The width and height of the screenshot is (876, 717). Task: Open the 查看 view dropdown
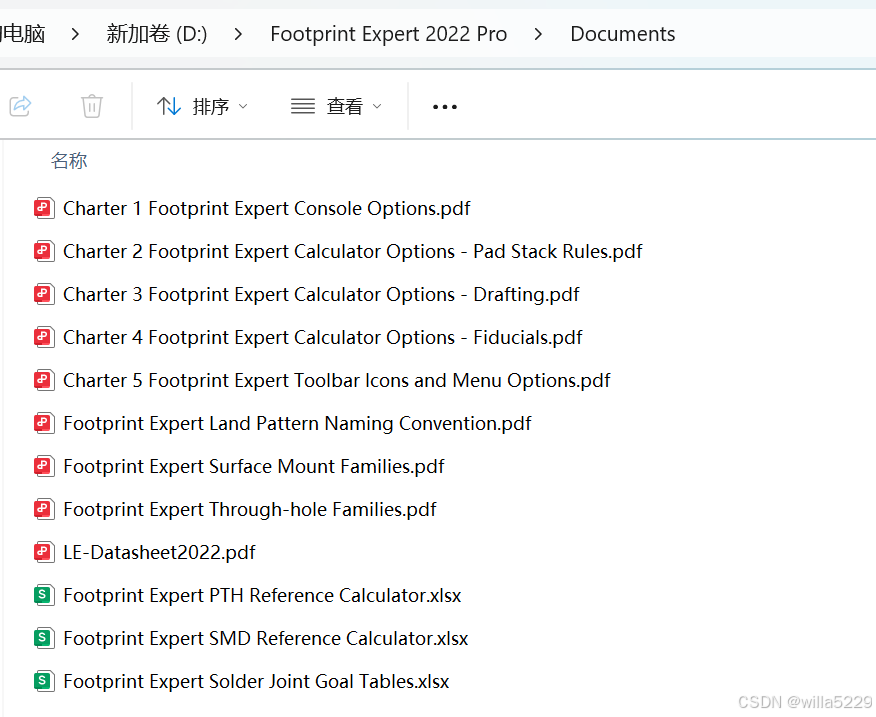coord(336,106)
